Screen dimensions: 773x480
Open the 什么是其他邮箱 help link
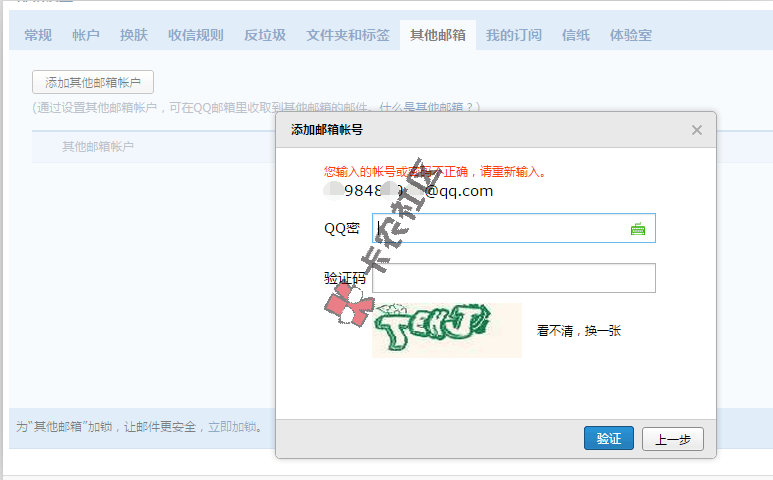pyautogui.click(x=425, y=107)
